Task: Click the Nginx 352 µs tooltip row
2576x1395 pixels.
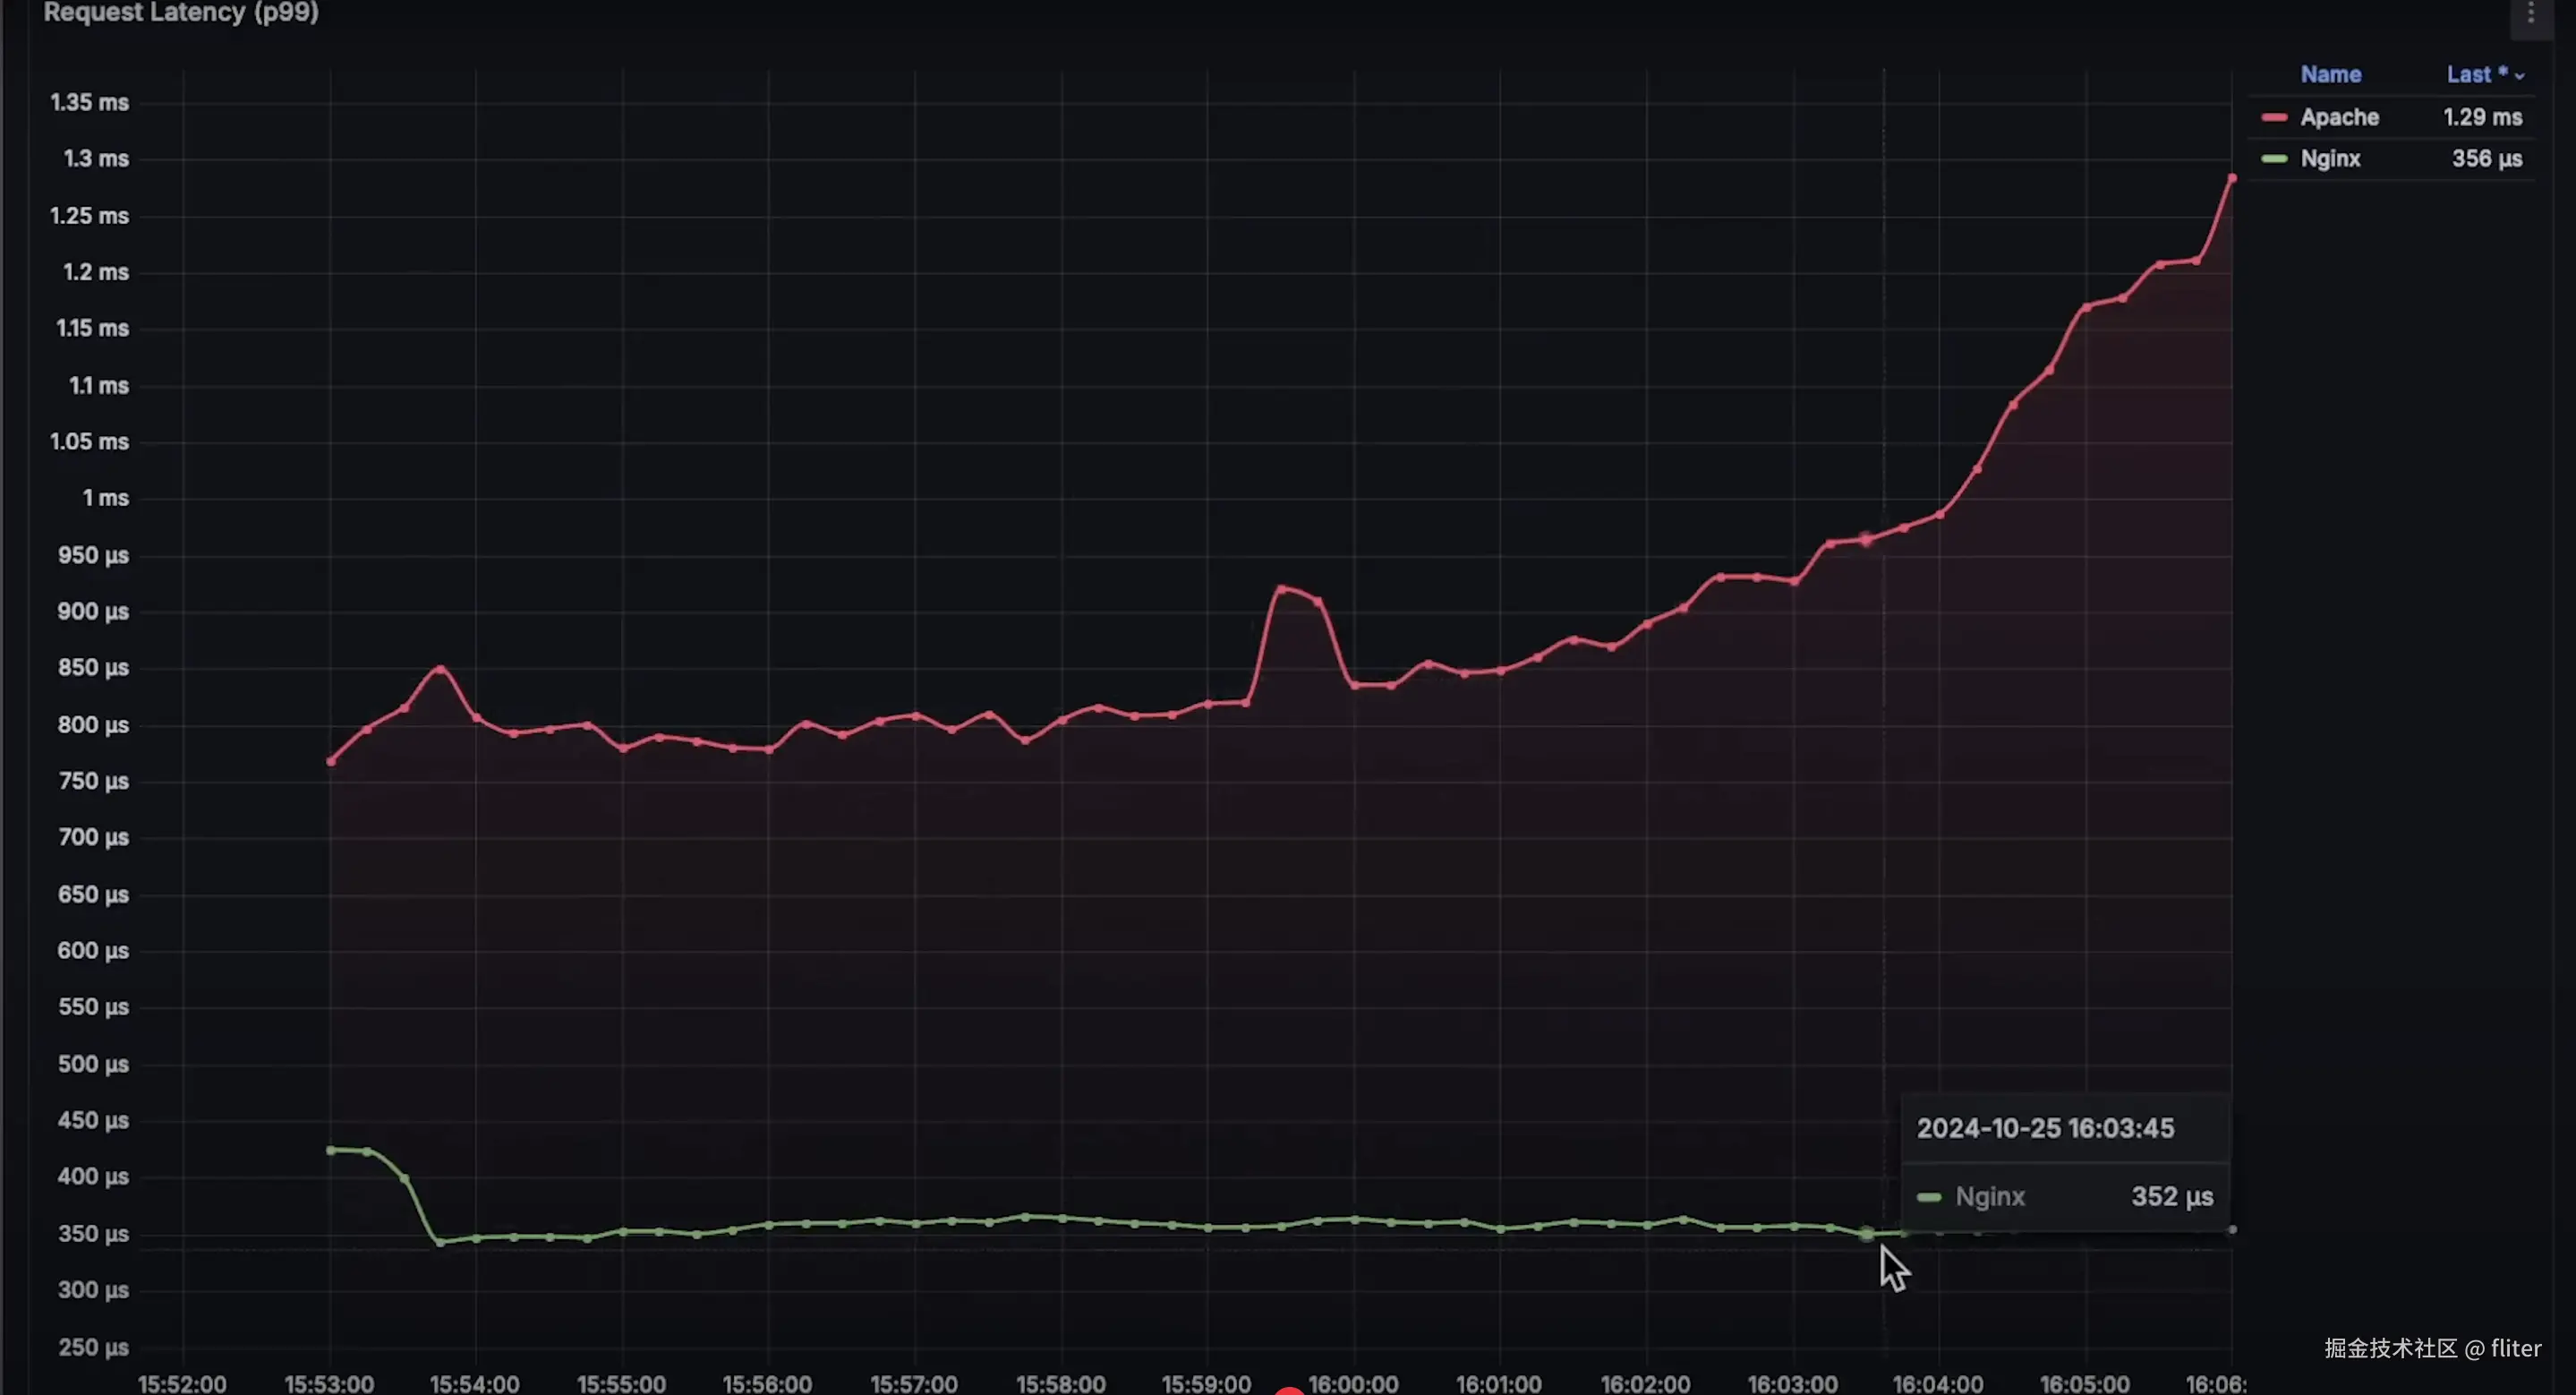Action: pos(2064,1197)
